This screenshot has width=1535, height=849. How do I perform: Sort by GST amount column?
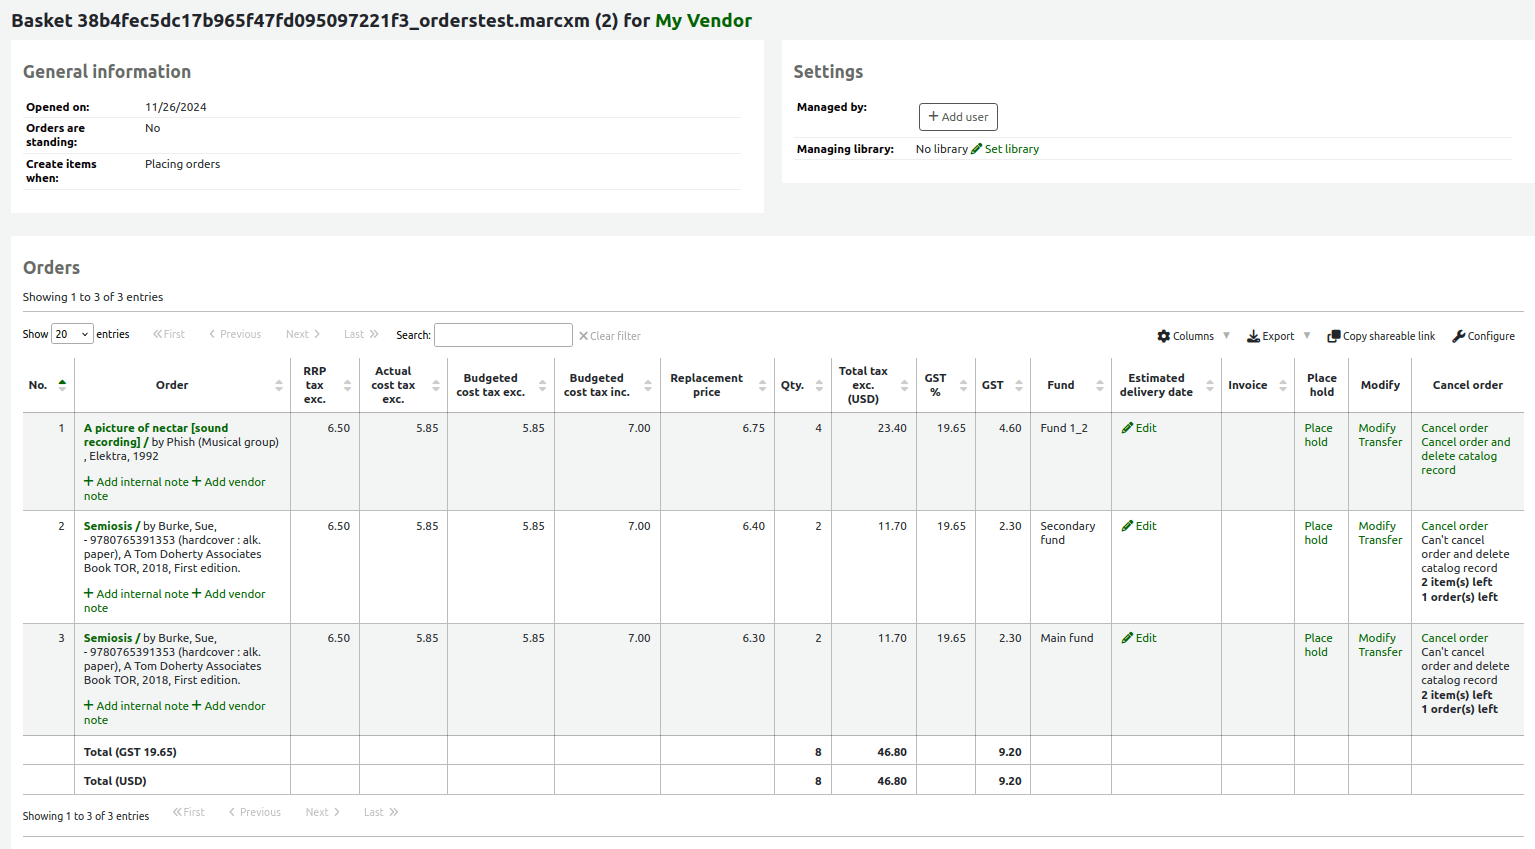1003,385
